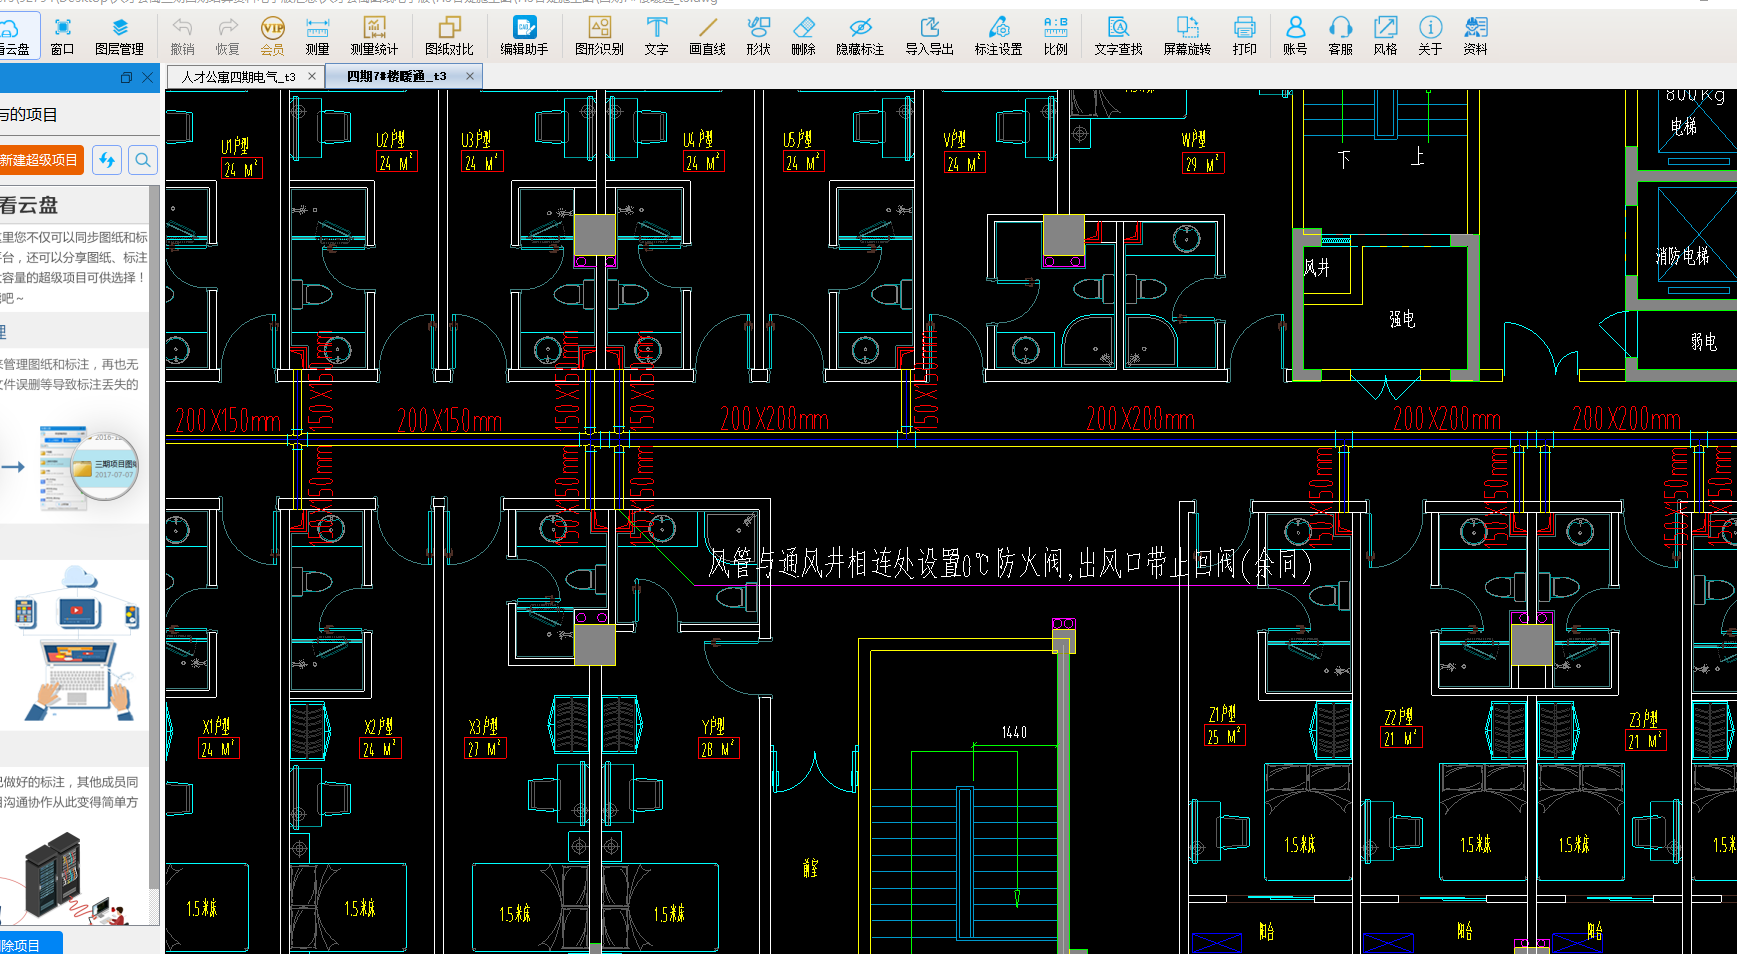Open 标注设置 annotation settings
This screenshot has height=954, width=1737.
998,35
